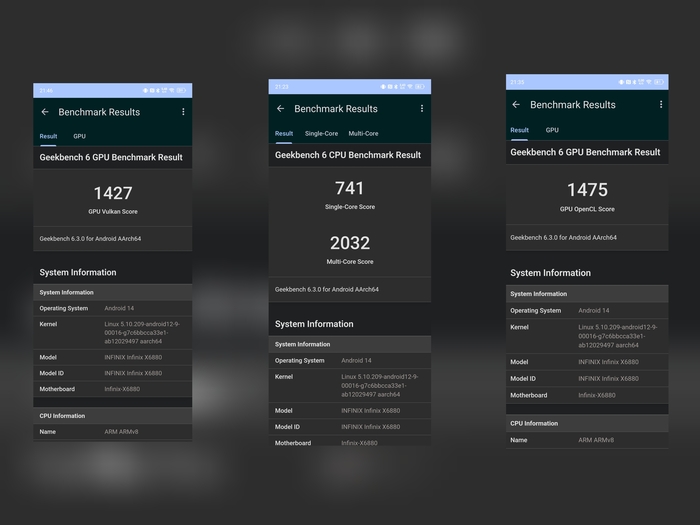Image resolution: width=700 pixels, height=525 pixels.
Task: Click 'ARM ARMv8' name in OpenCL screen
Action: [x=596, y=440]
